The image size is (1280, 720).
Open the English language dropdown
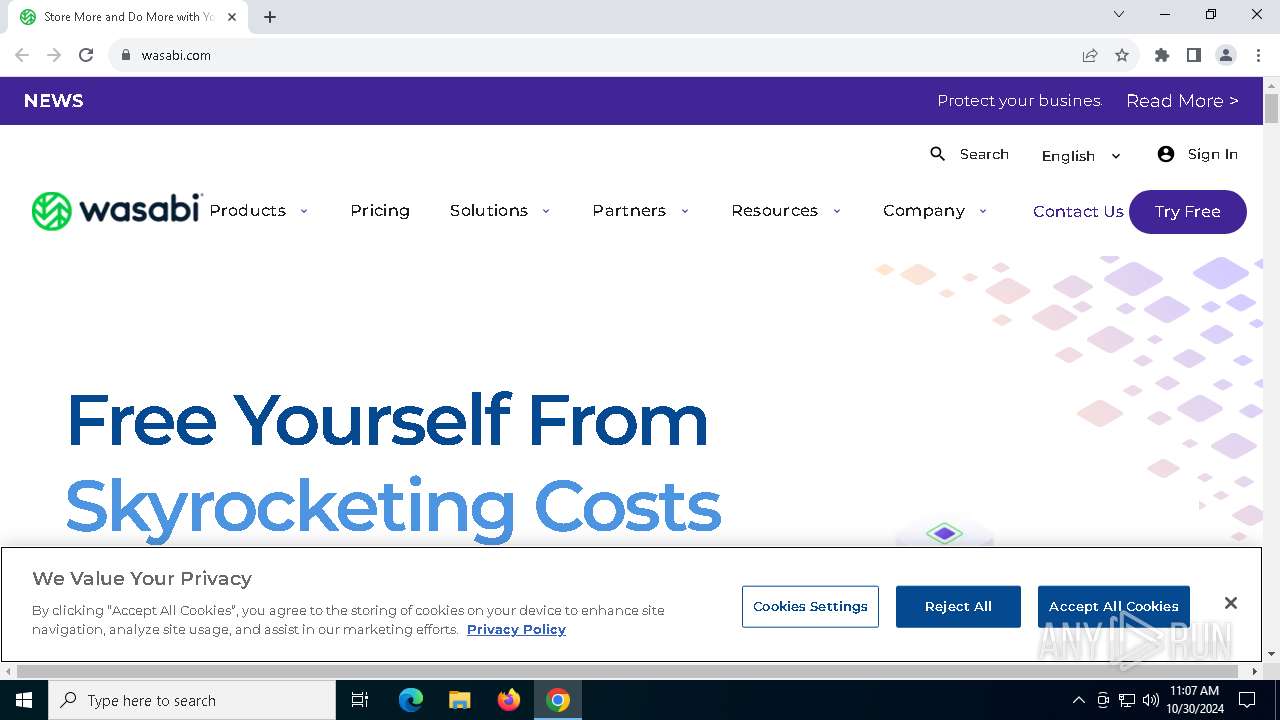[1081, 156]
